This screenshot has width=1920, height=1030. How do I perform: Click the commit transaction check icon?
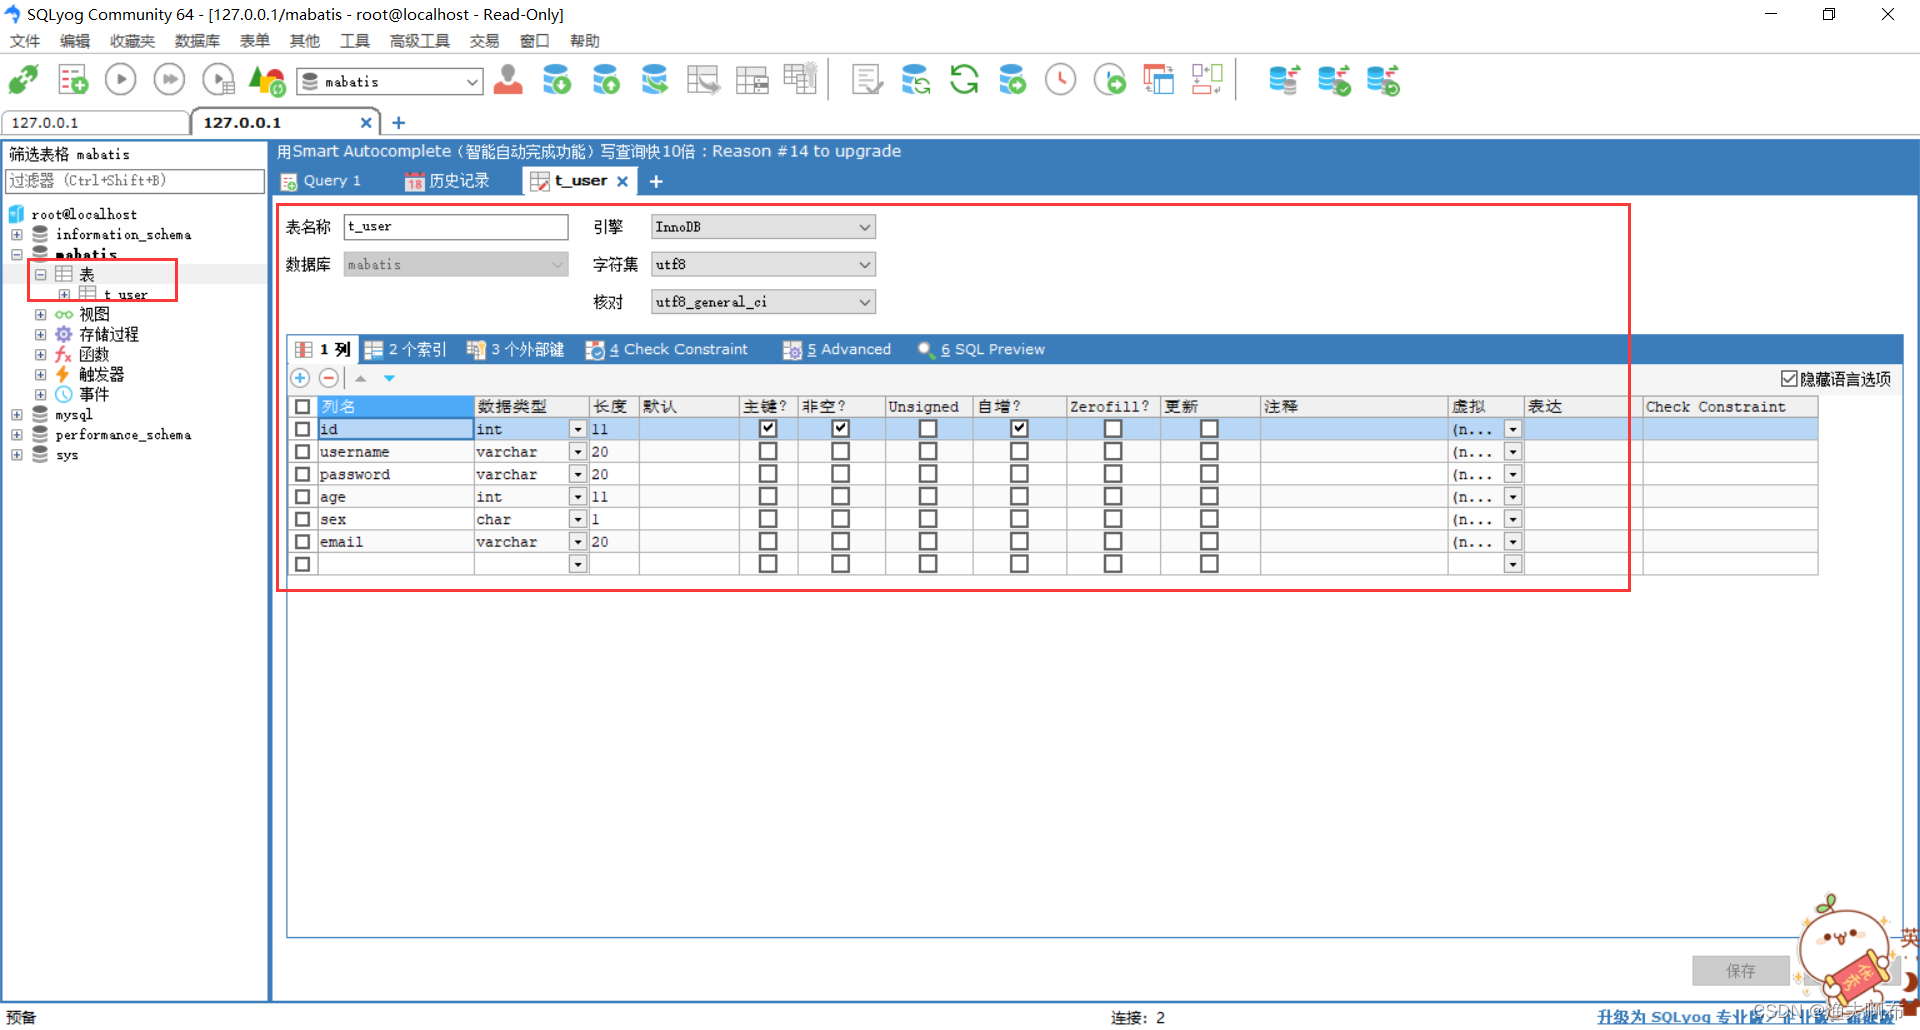(1334, 79)
